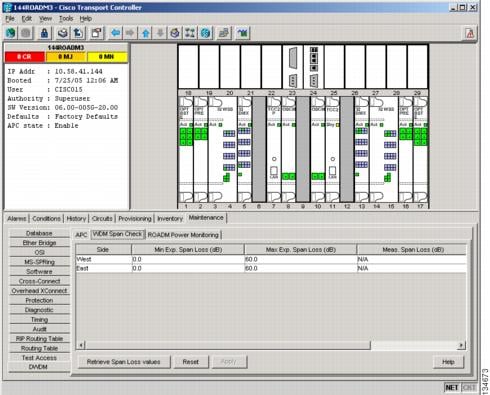The height and width of the screenshot is (395, 490).
Task: Open the Protection side tab
Action: pyautogui.click(x=39, y=300)
